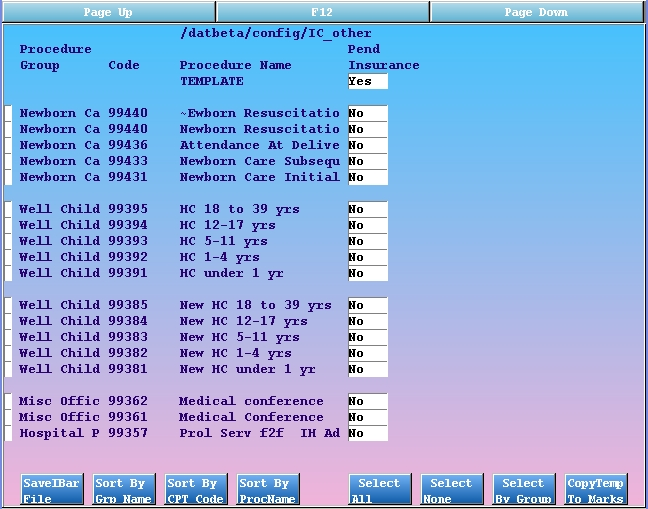Edit Pend Insurance field for code 99362

pyautogui.click(x=368, y=401)
